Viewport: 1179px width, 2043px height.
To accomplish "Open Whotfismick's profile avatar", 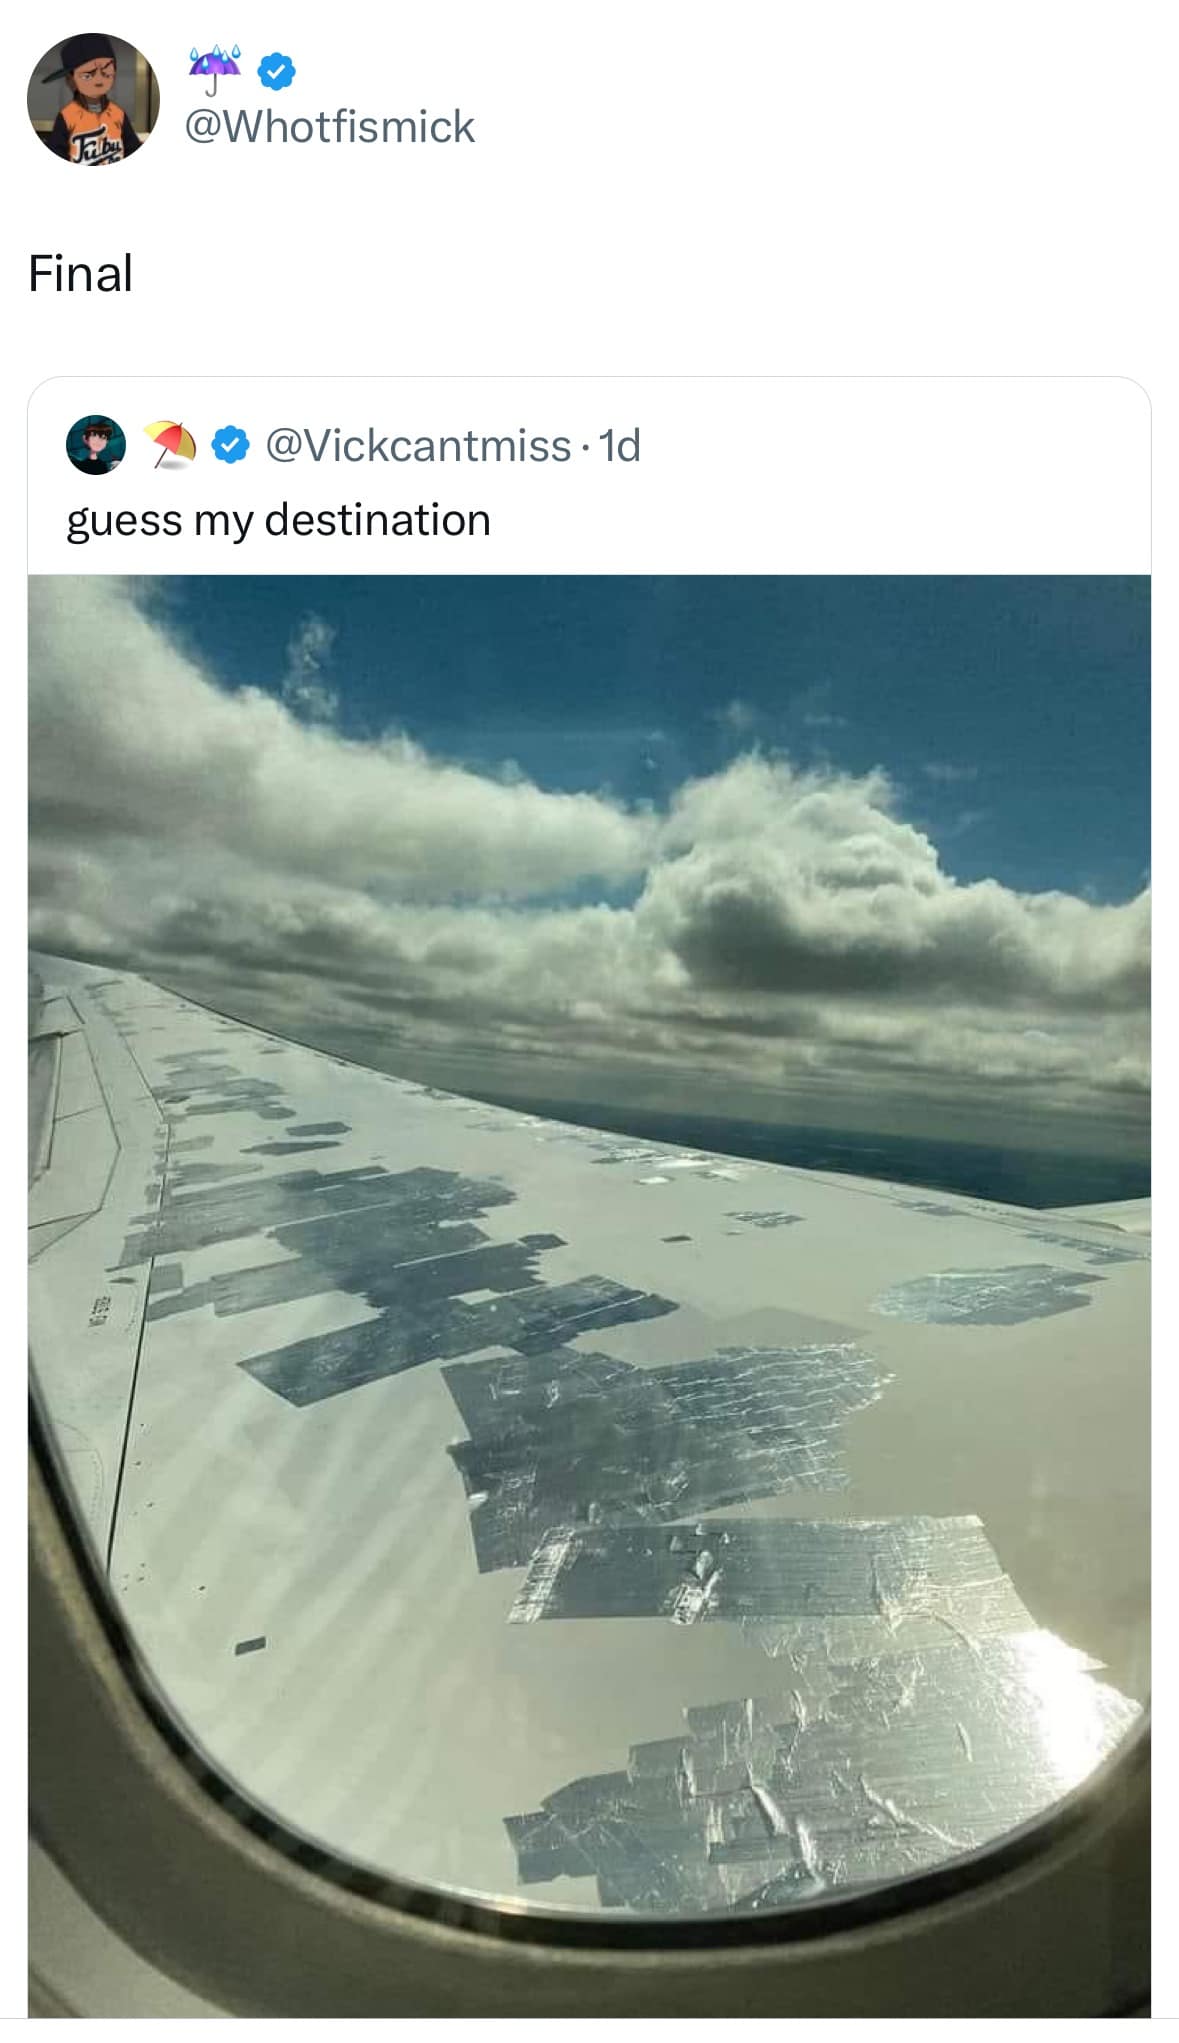I will click(93, 99).
